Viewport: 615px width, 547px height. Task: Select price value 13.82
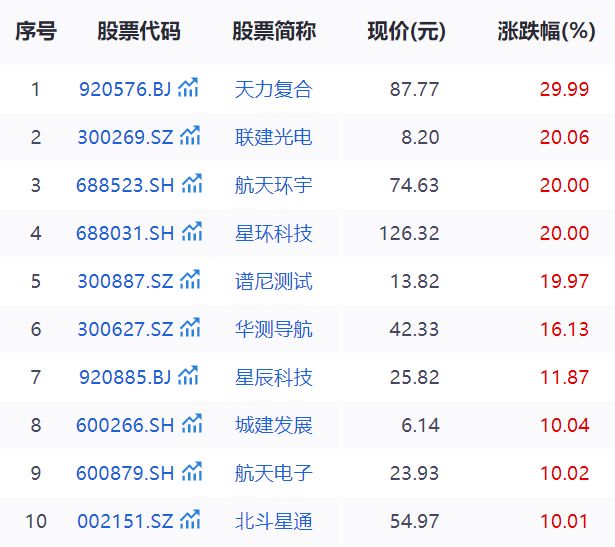[x=415, y=281]
